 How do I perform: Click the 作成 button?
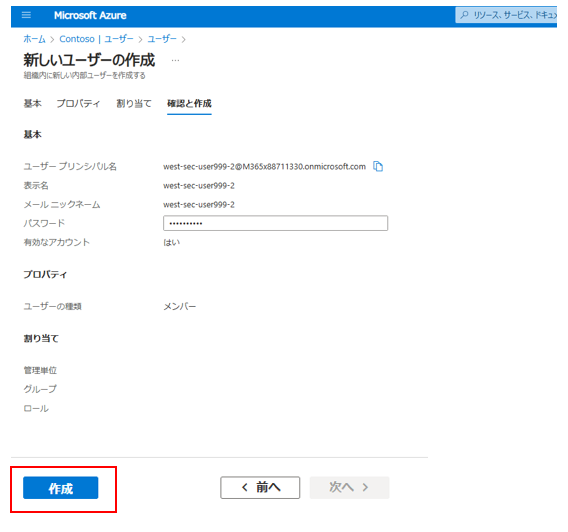[60, 488]
